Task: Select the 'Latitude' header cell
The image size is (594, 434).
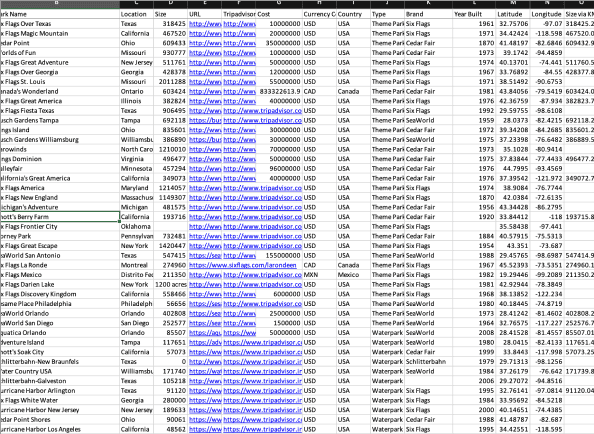Action: [513, 14]
